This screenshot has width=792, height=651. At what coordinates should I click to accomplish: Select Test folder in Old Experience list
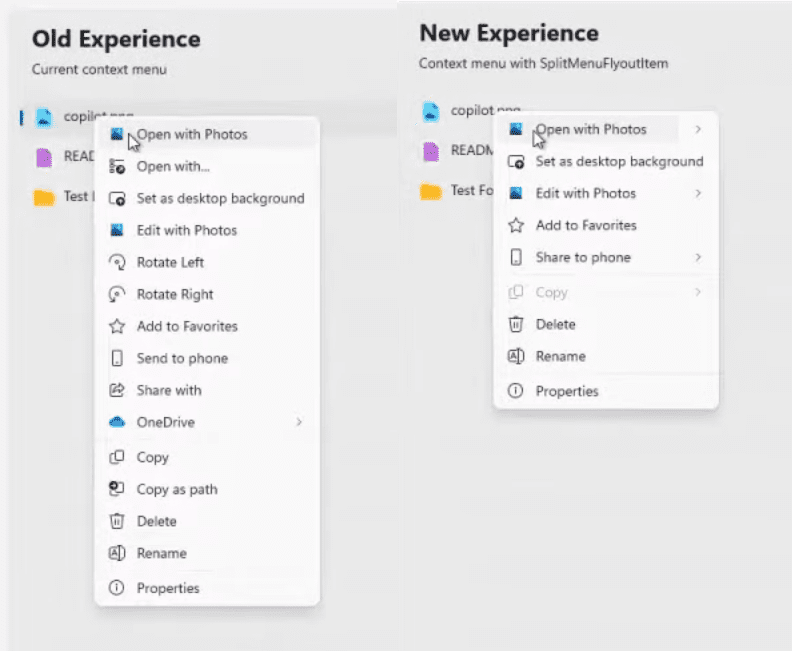(63, 196)
